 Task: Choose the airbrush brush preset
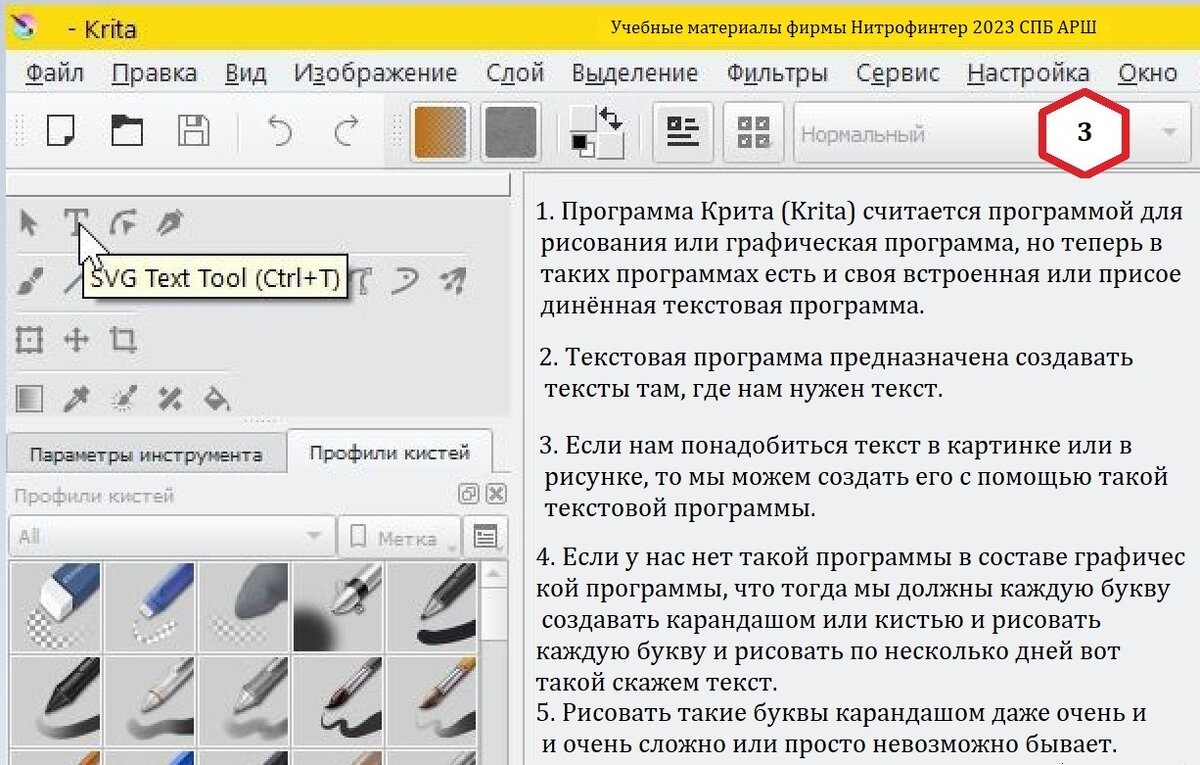click(x=338, y=606)
